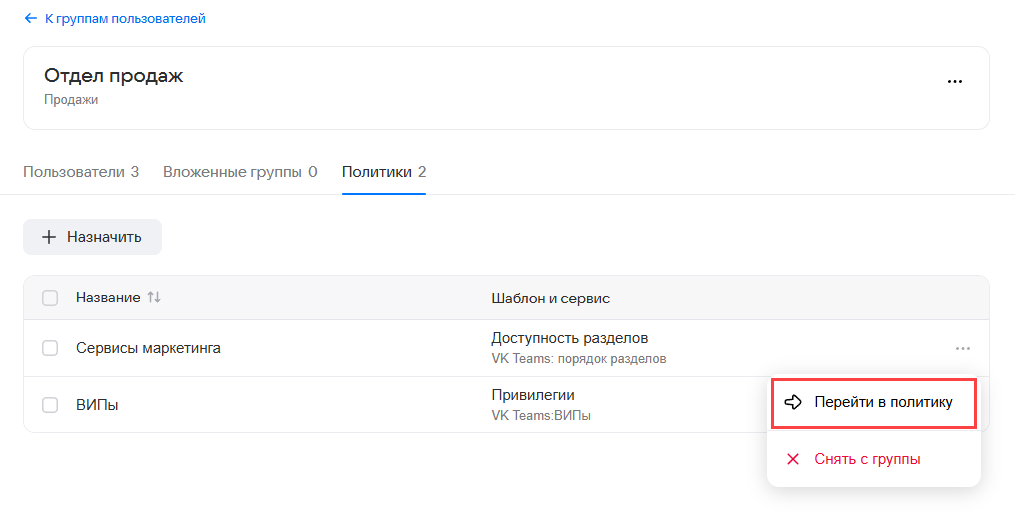The height and width of the screenshot is (519, 1015).
Task: Click the ВИПы policy name
Action: click(x=97, y=405)
